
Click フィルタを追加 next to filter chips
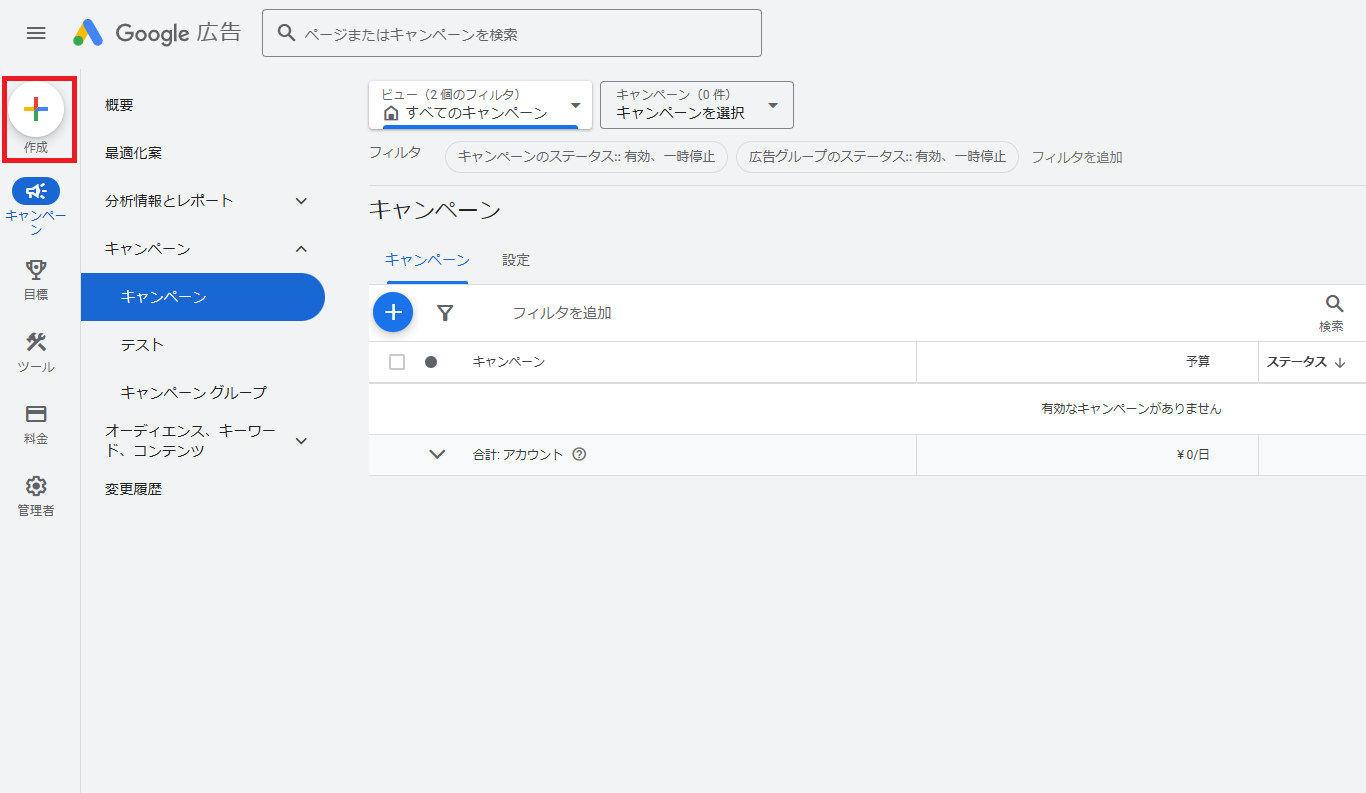[x=1077, y=157]
